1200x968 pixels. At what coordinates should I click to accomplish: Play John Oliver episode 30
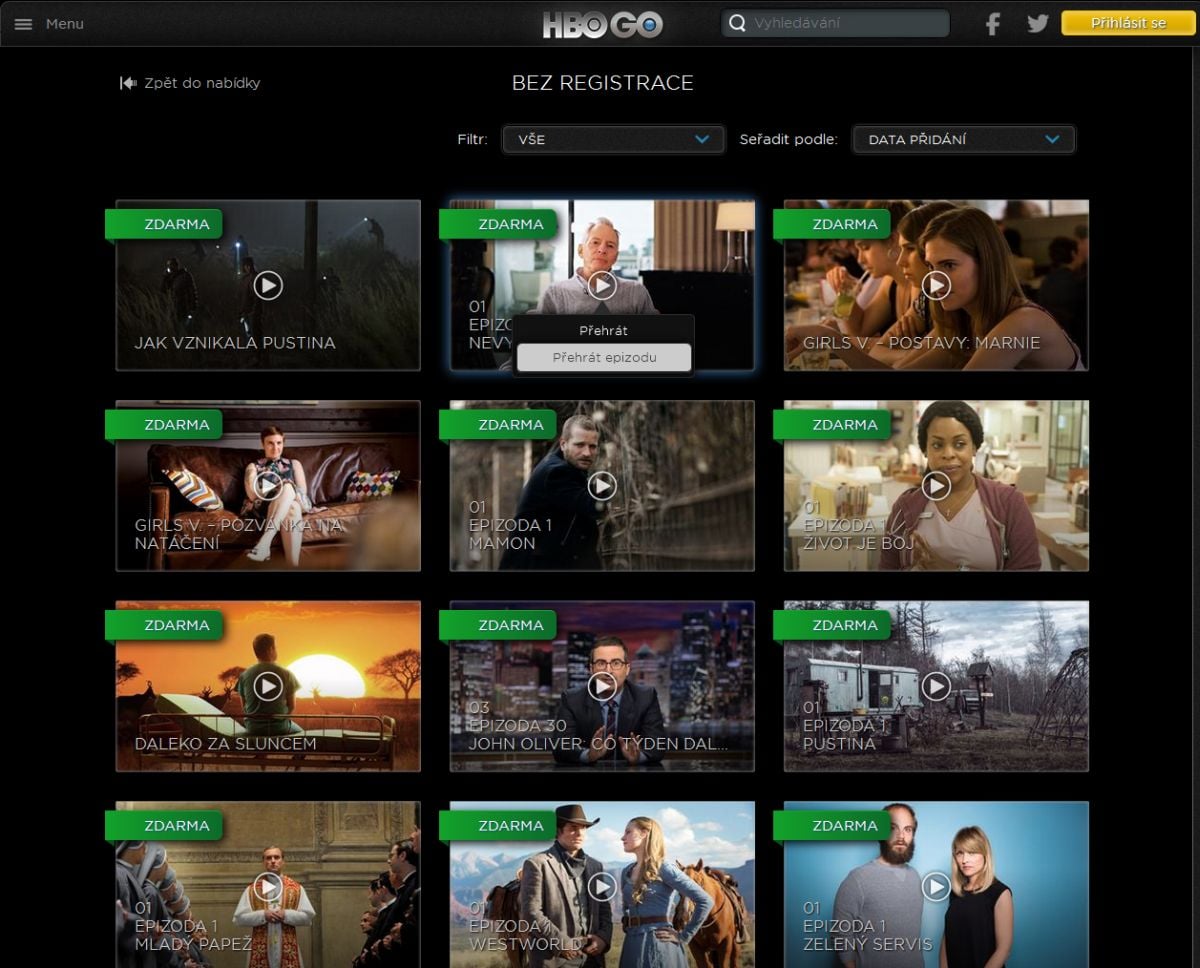[602, 686]
